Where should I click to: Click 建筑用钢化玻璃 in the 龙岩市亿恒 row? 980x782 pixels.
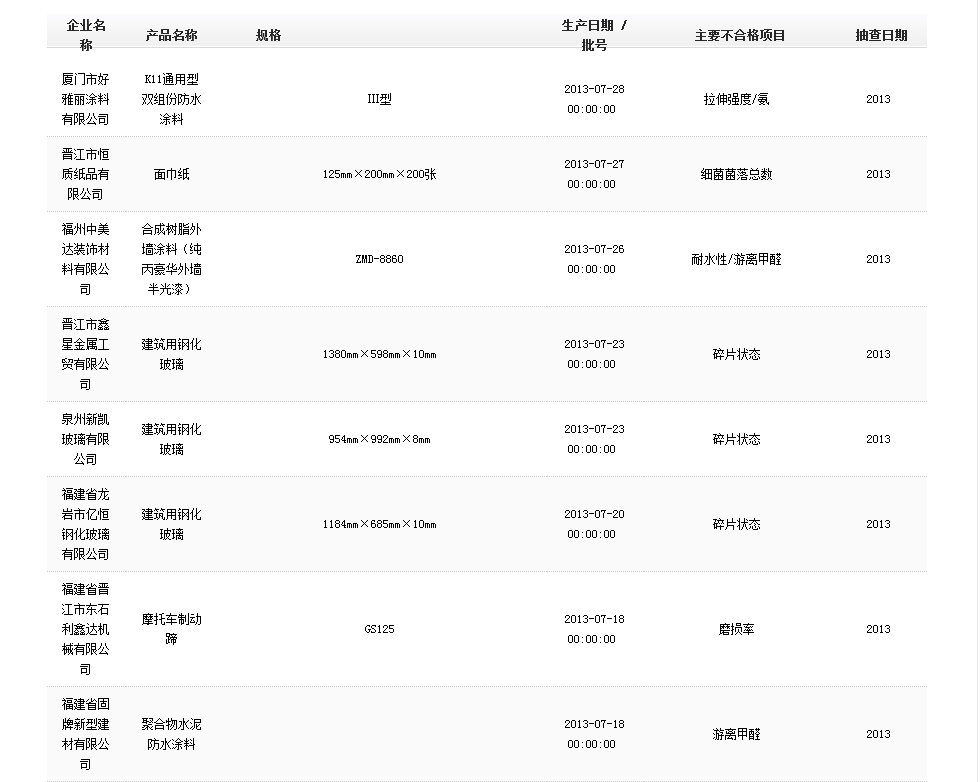[x=171, y=524]
